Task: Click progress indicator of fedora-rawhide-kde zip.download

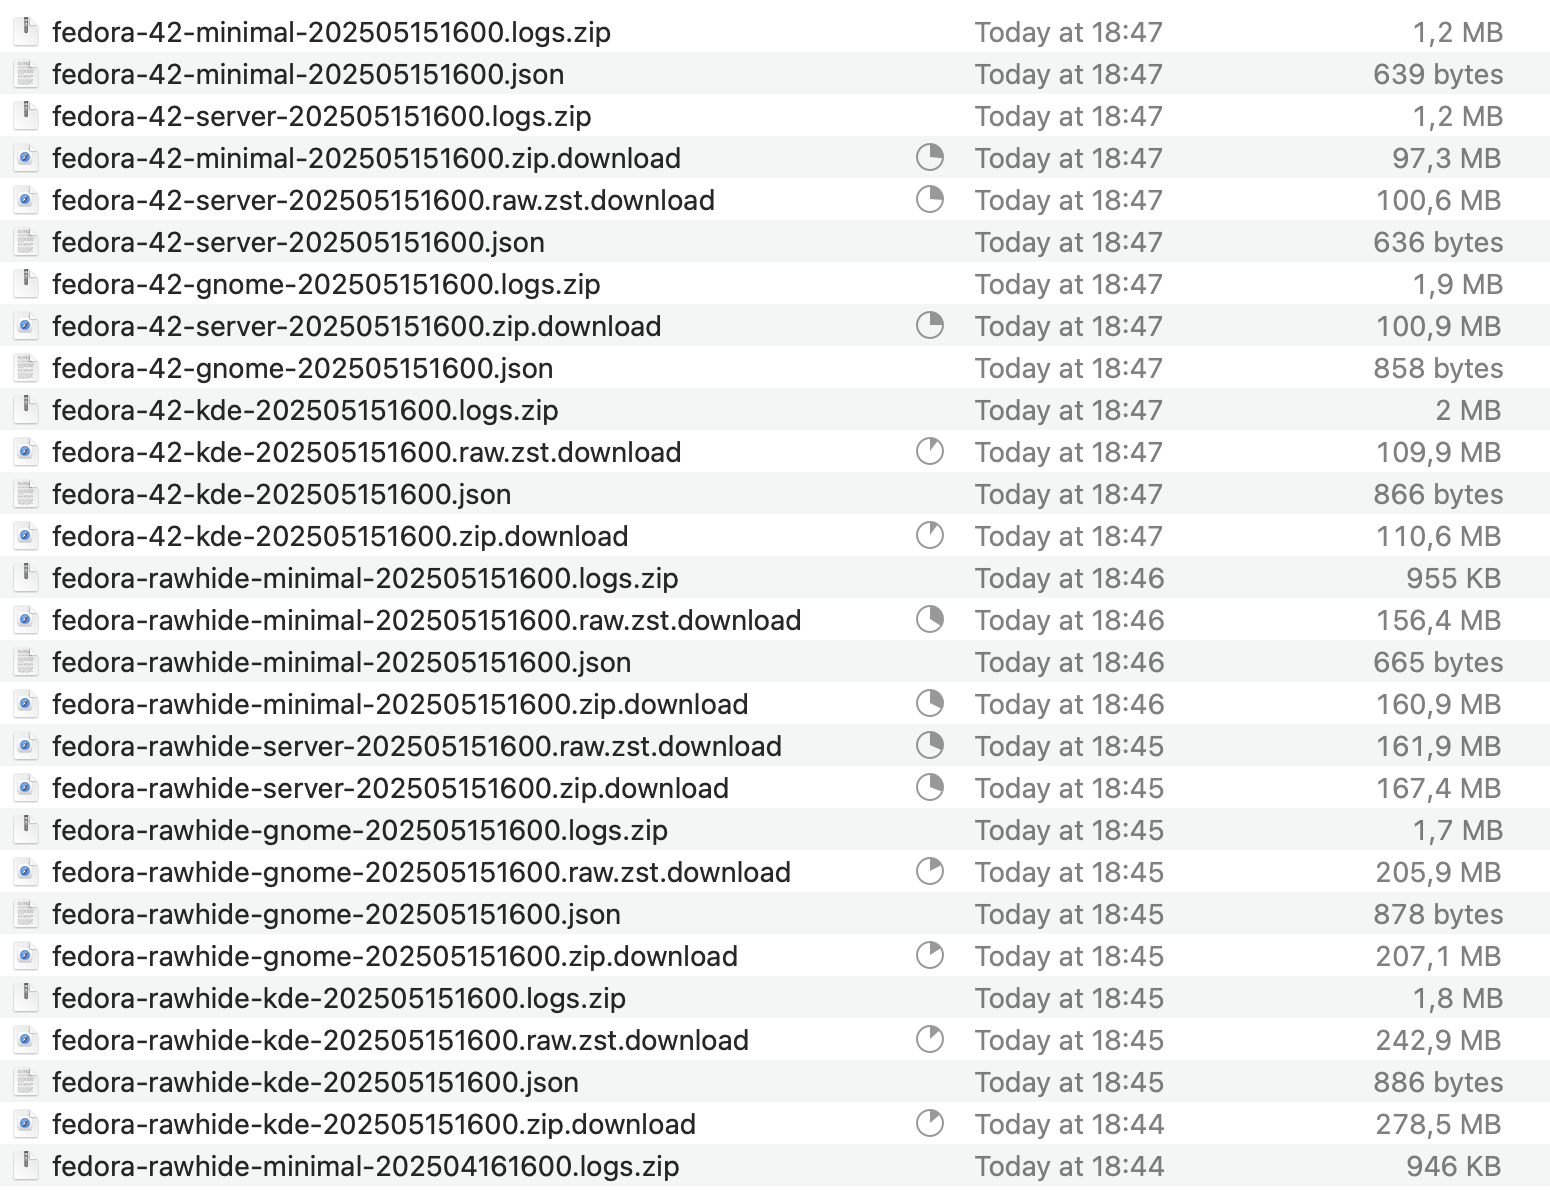Action: tap(930, 1123)
